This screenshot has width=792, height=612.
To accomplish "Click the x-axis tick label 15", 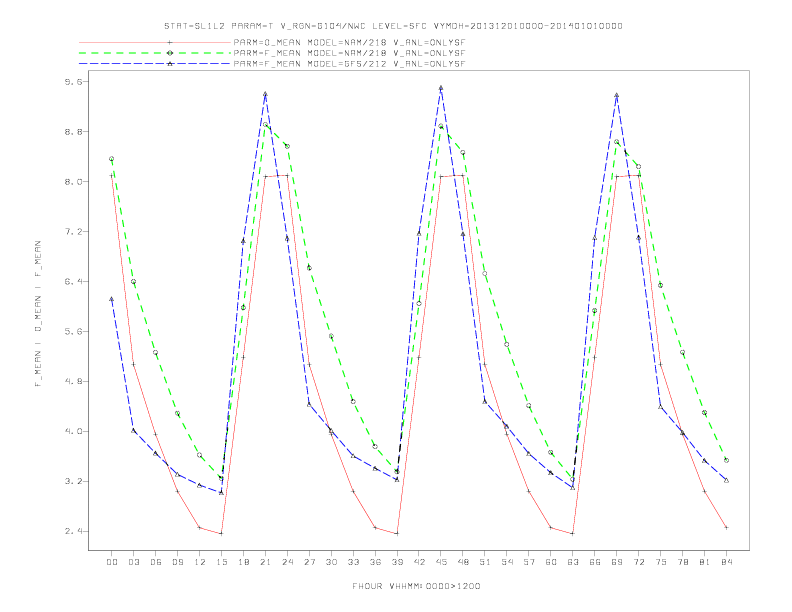I will point(221,562).
